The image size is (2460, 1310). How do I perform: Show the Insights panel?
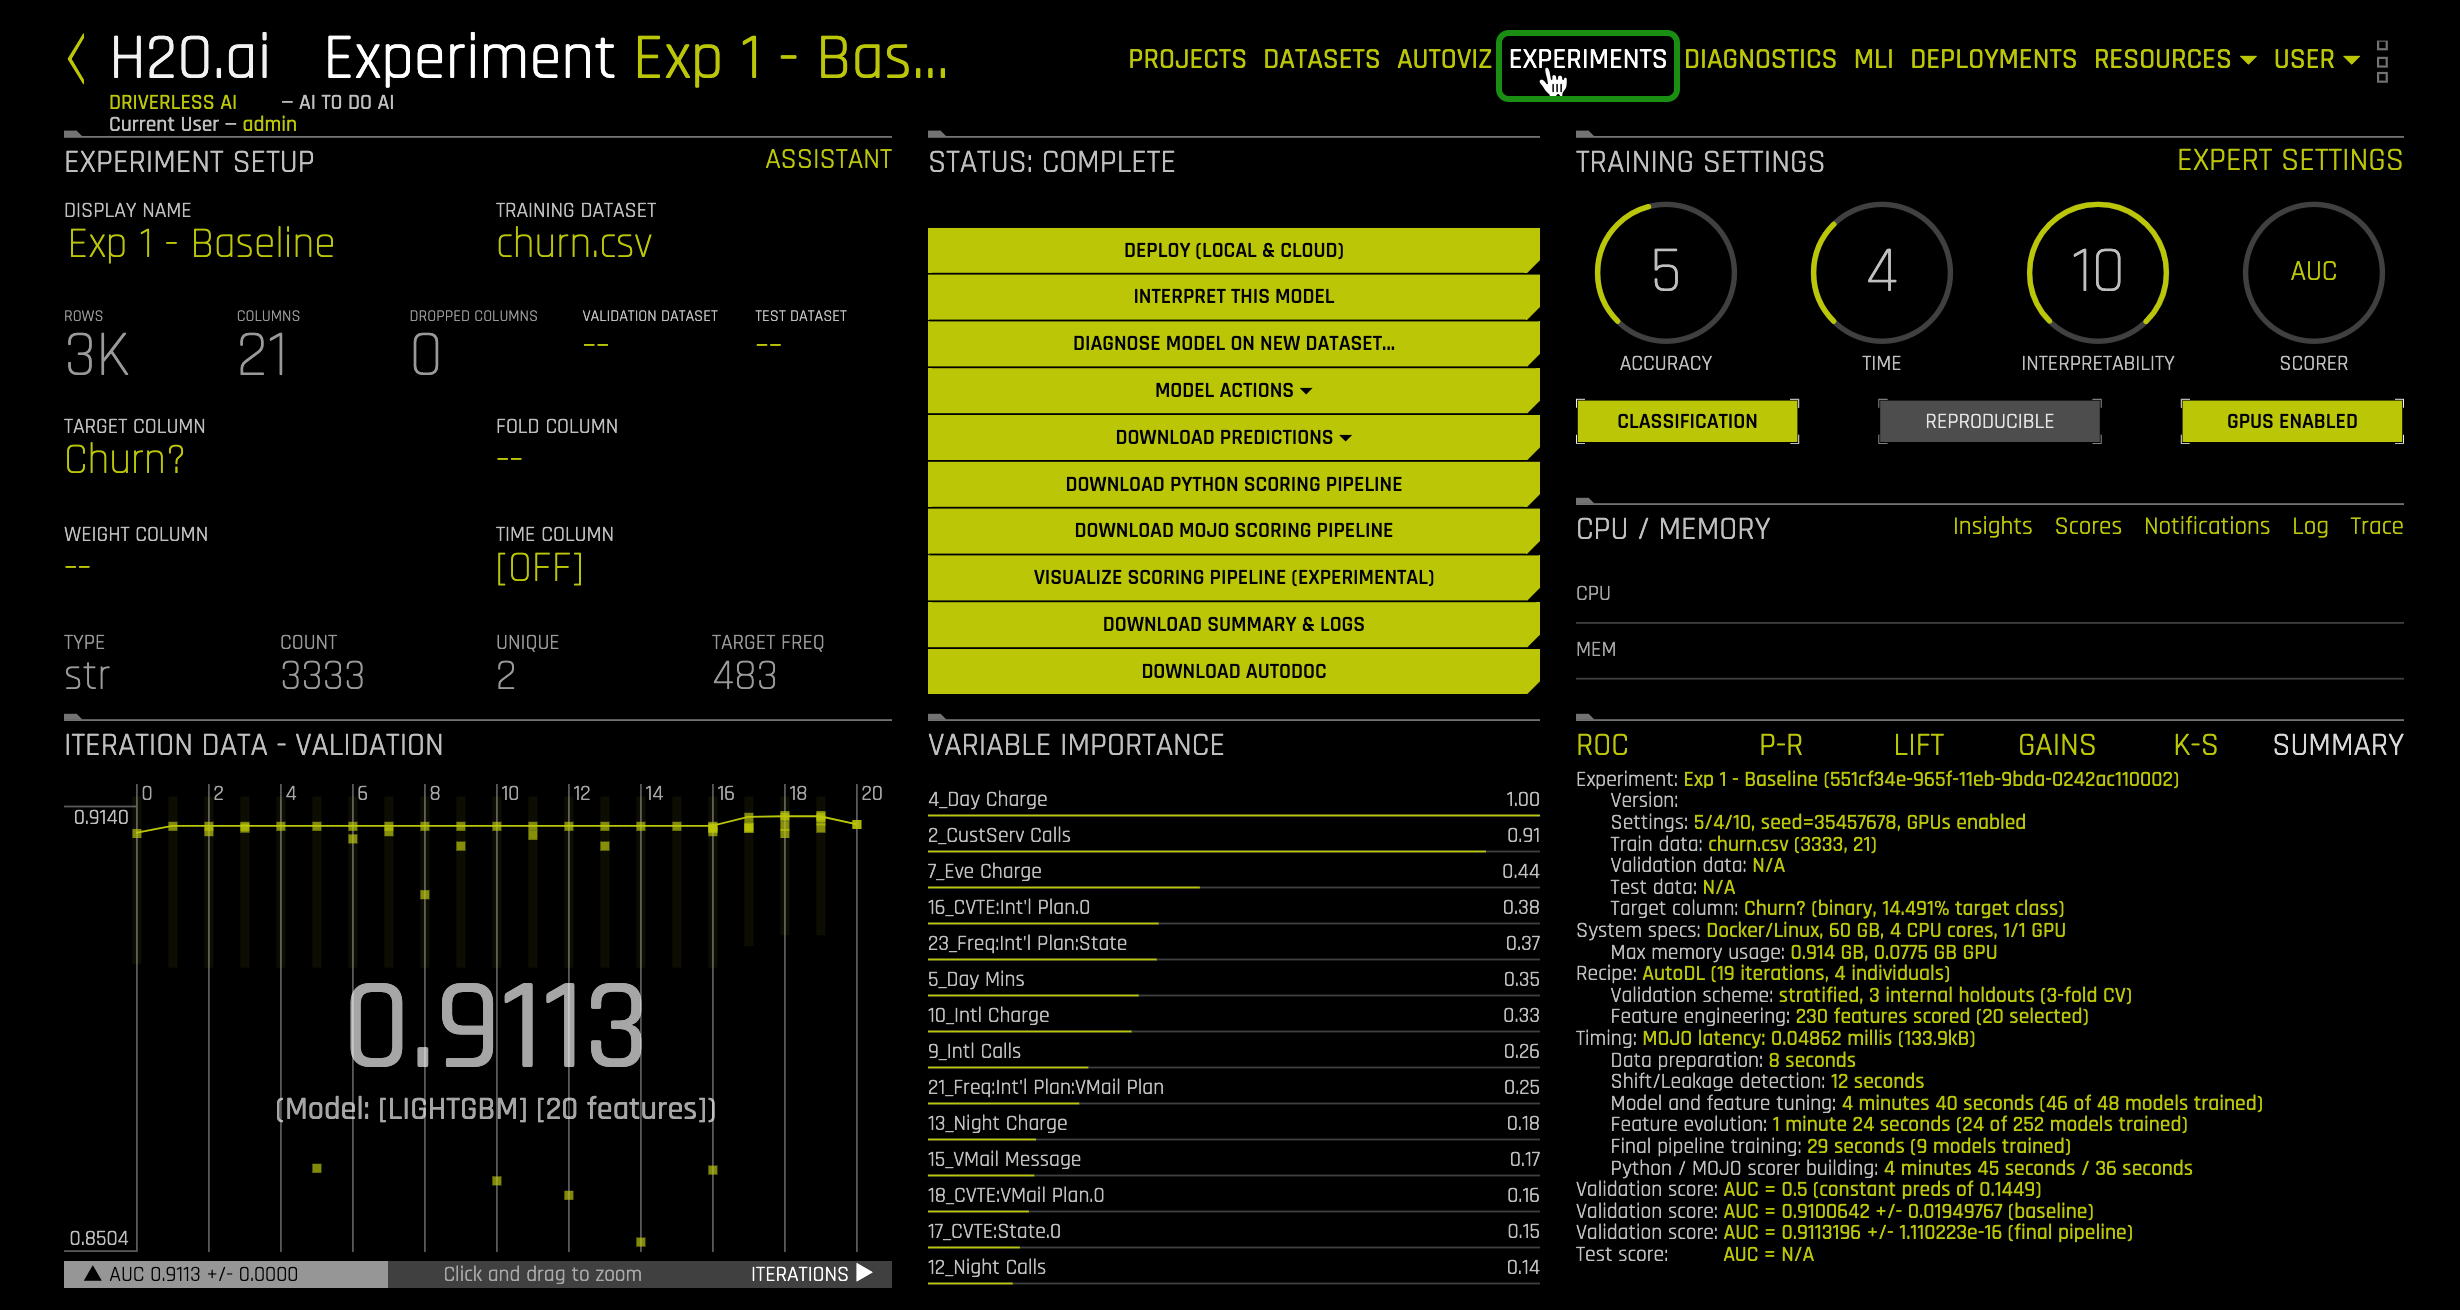[x=1992, y=526]
